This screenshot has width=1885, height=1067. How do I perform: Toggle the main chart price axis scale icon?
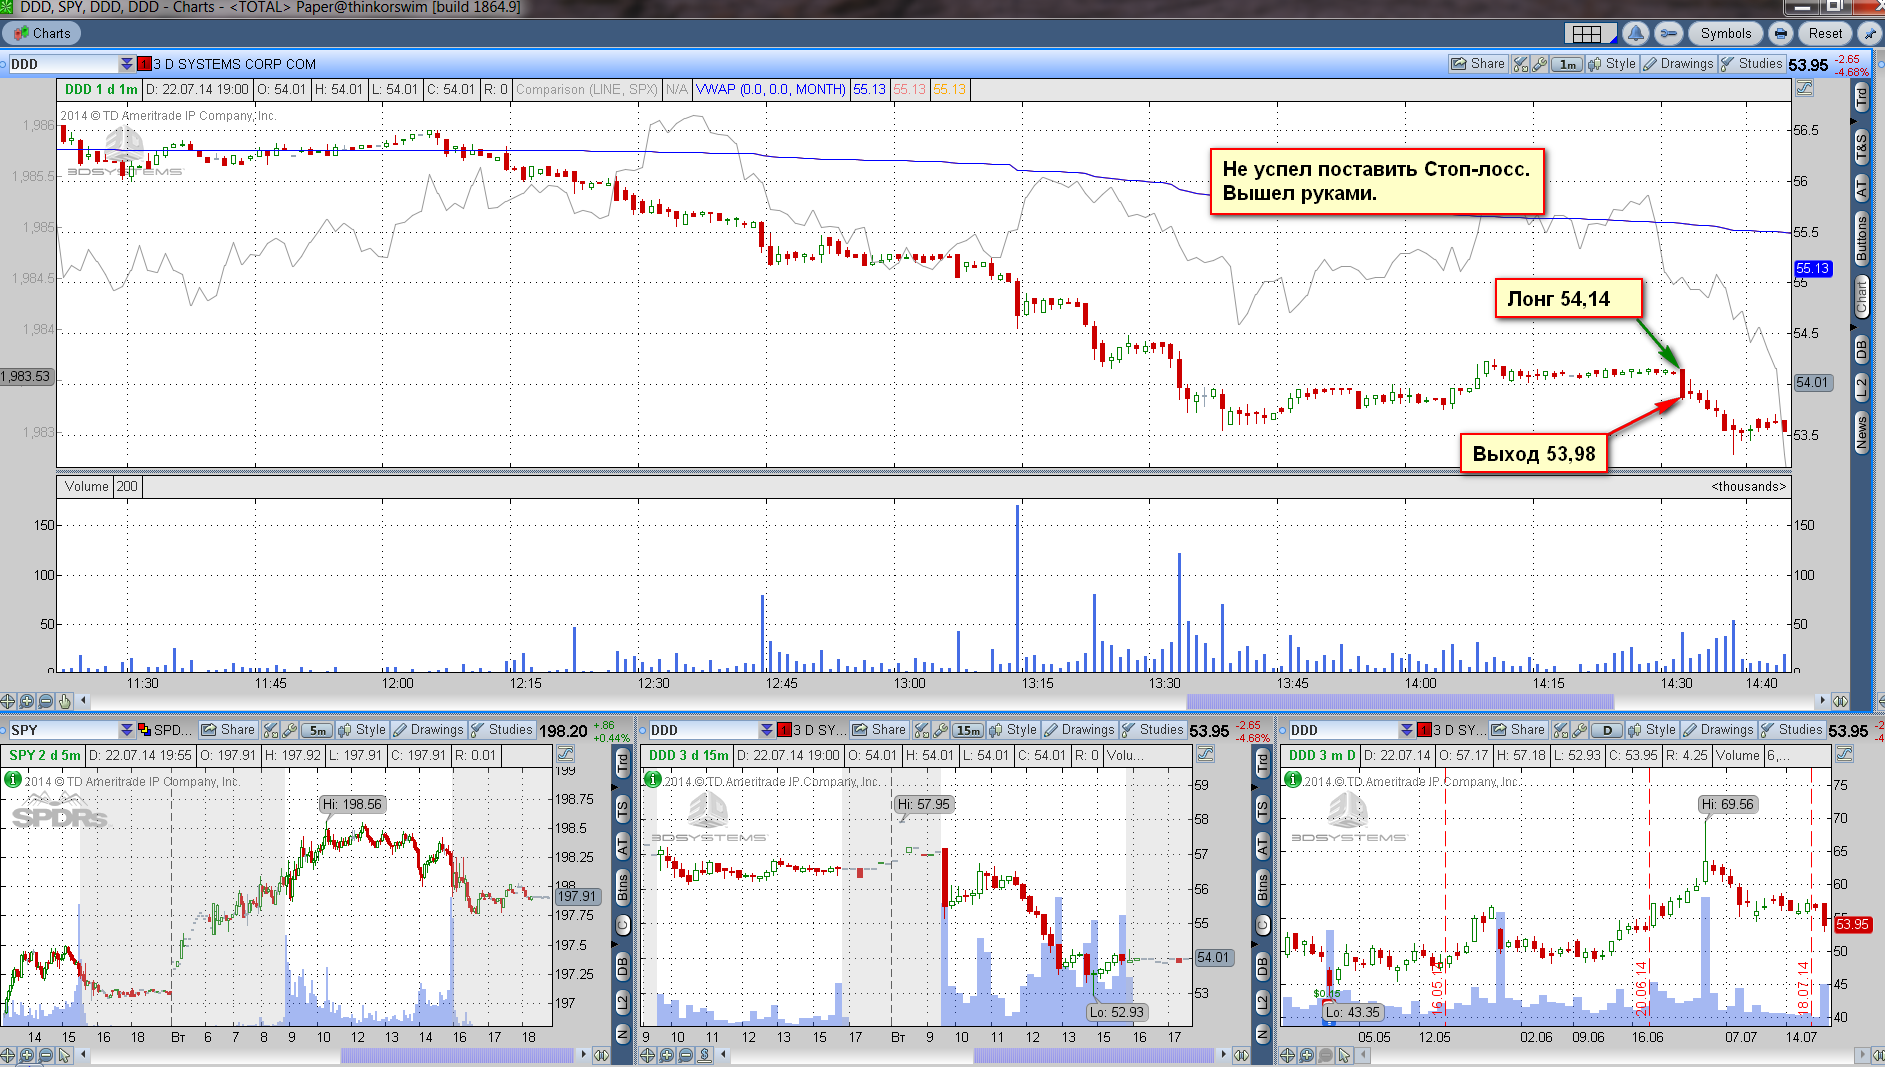(x=1804, y=89)
